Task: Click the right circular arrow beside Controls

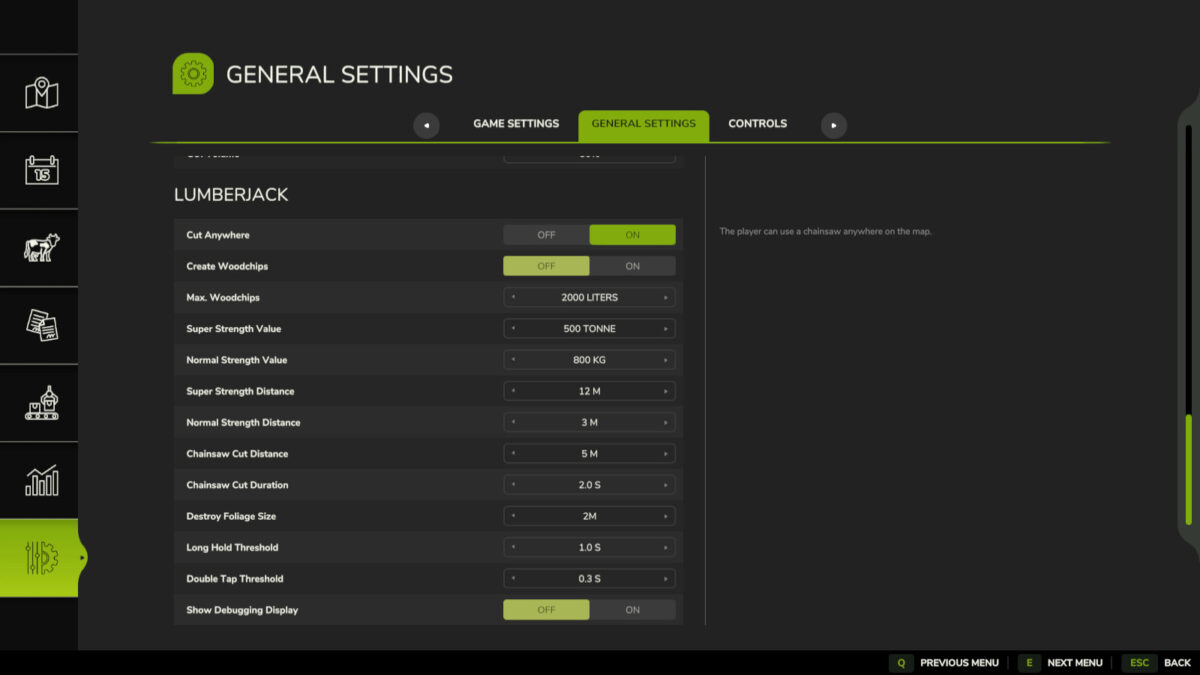Action: coord(833,124)
